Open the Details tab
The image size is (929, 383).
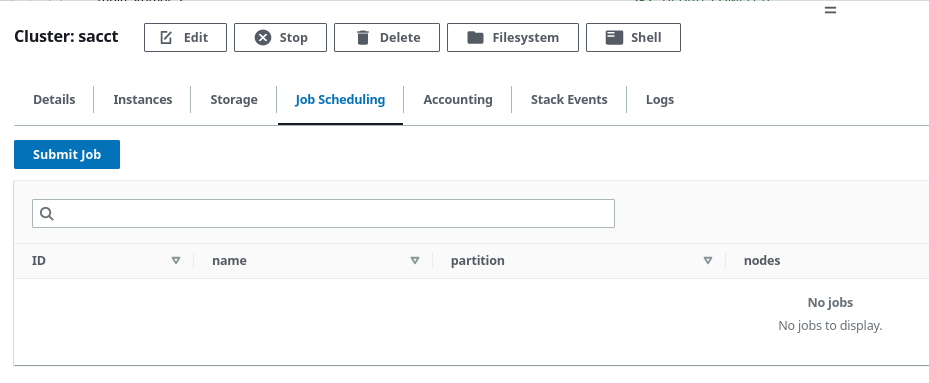pyautogui.click(x=54, y=100)
